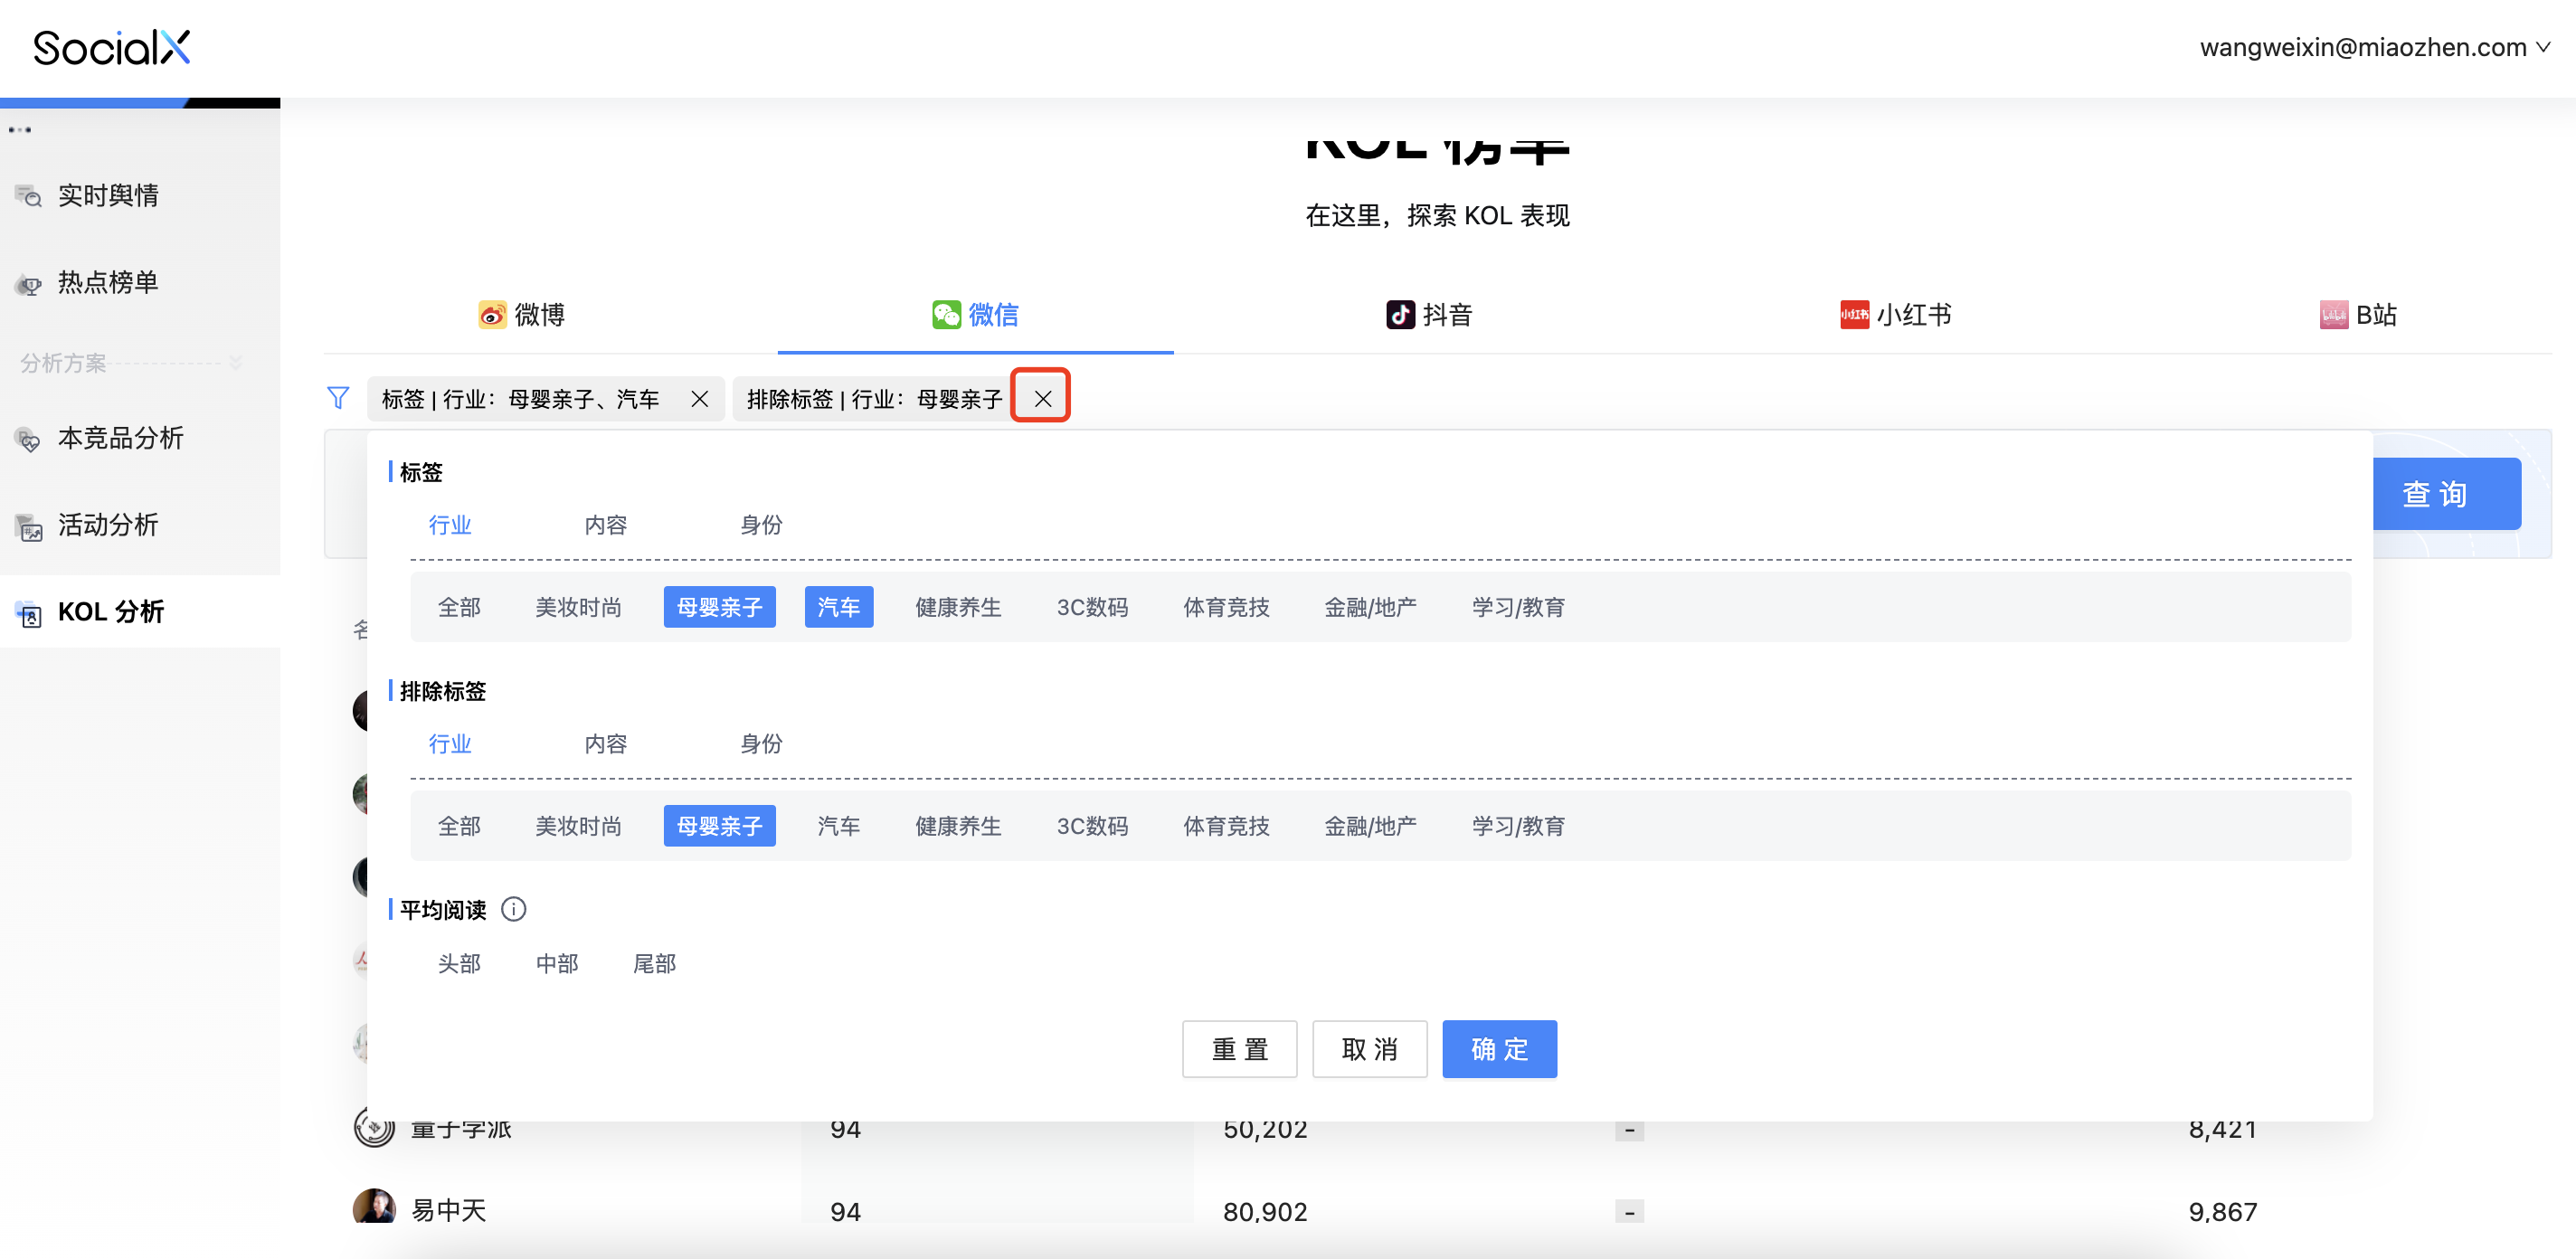Select 身份 tab under 标签
The image size is (2576, 1259).
click(761, 524)
